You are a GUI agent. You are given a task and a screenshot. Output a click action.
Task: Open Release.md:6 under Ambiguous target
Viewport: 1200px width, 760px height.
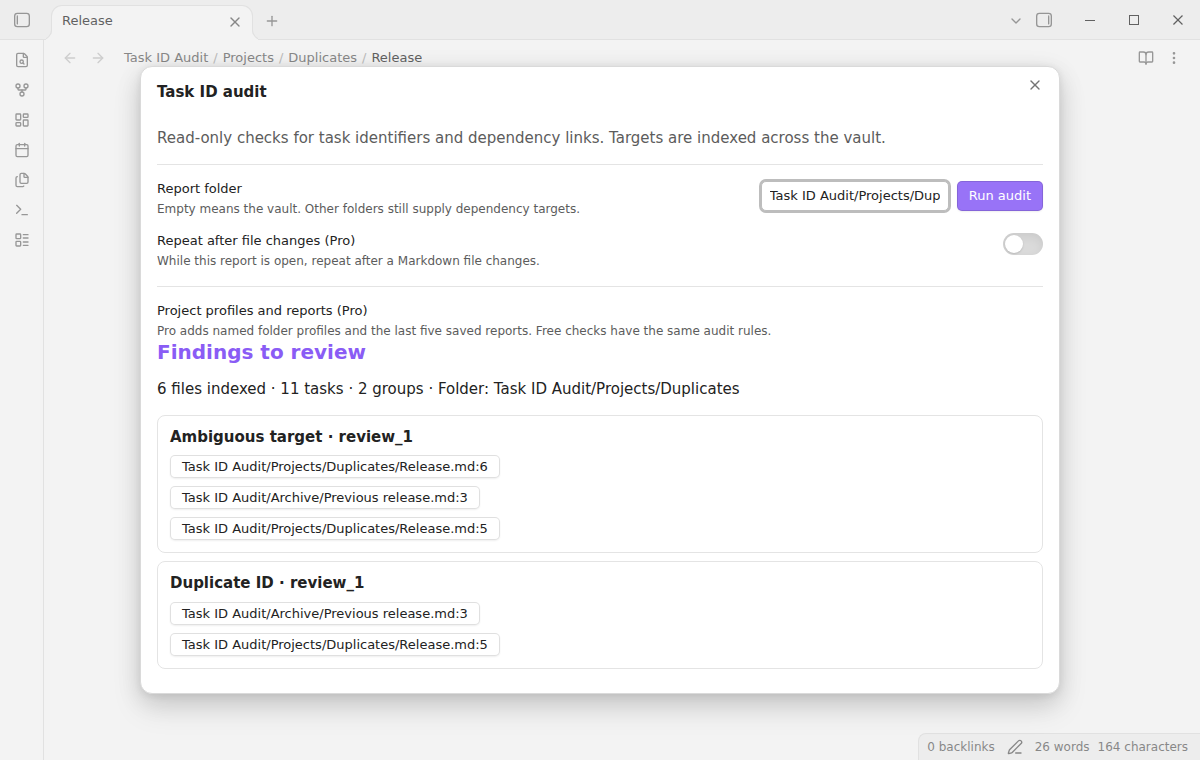tap(335, 467)
